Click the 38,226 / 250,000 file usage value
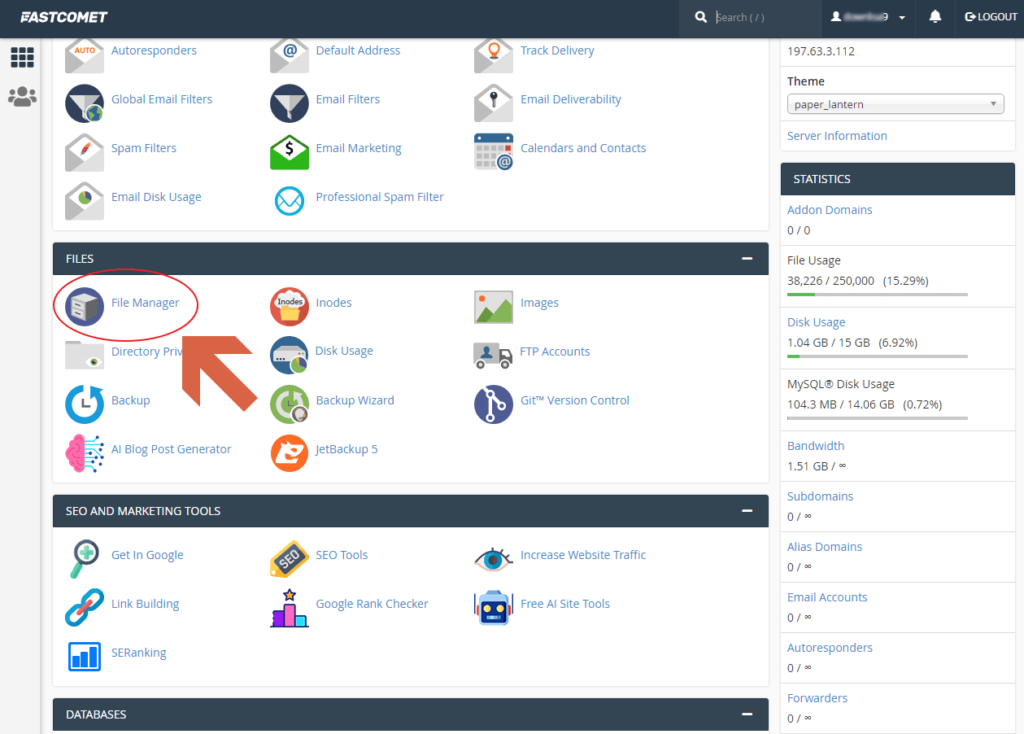The width and height of the screenshot is (1024, 734). tap(830, 281)
